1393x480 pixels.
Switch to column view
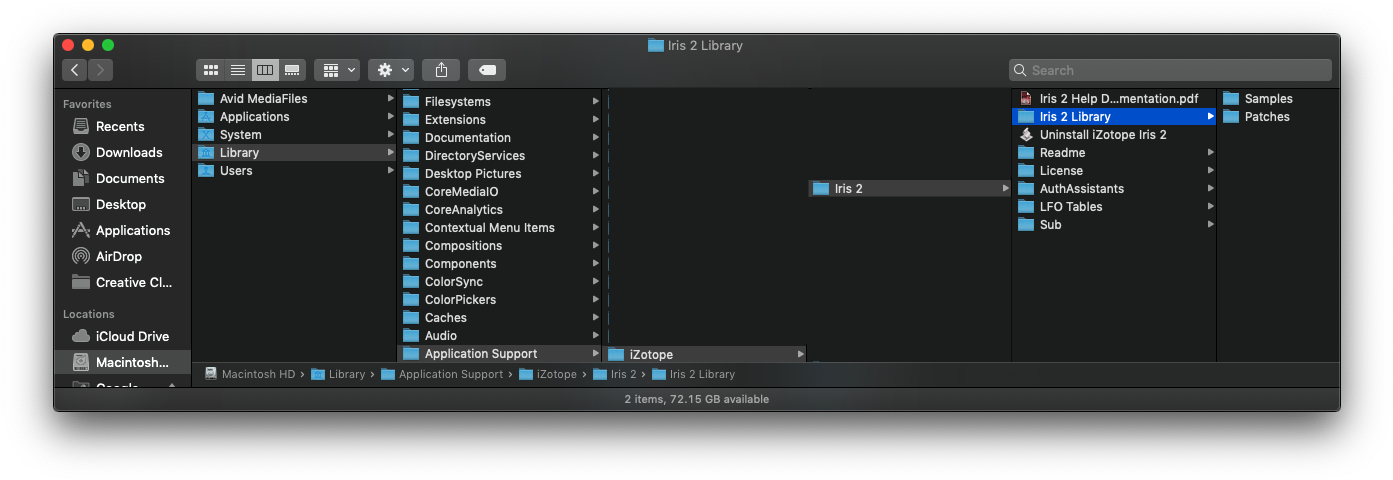coord(265,70)
